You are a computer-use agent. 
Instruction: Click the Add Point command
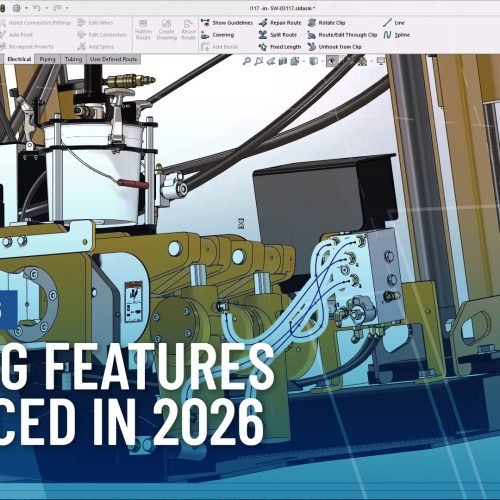click(x=17, y=35)
